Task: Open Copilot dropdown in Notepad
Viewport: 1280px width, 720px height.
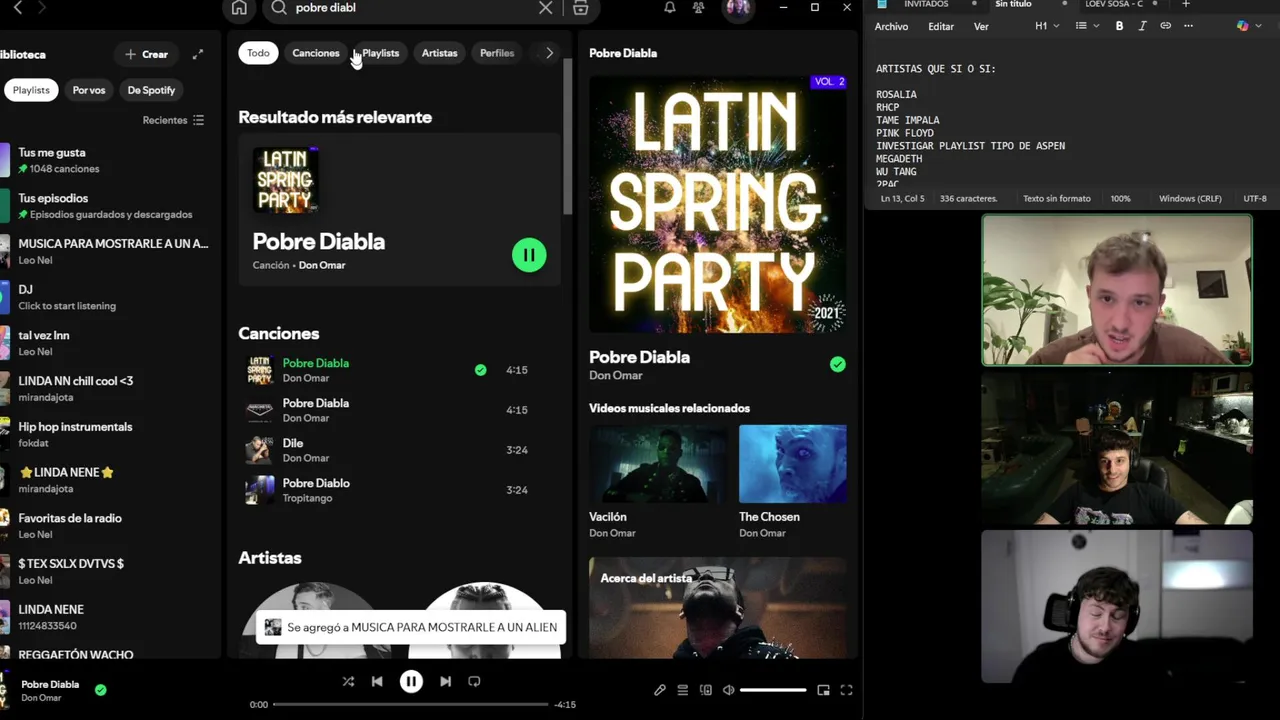Action: click(x=1247, y=26)
